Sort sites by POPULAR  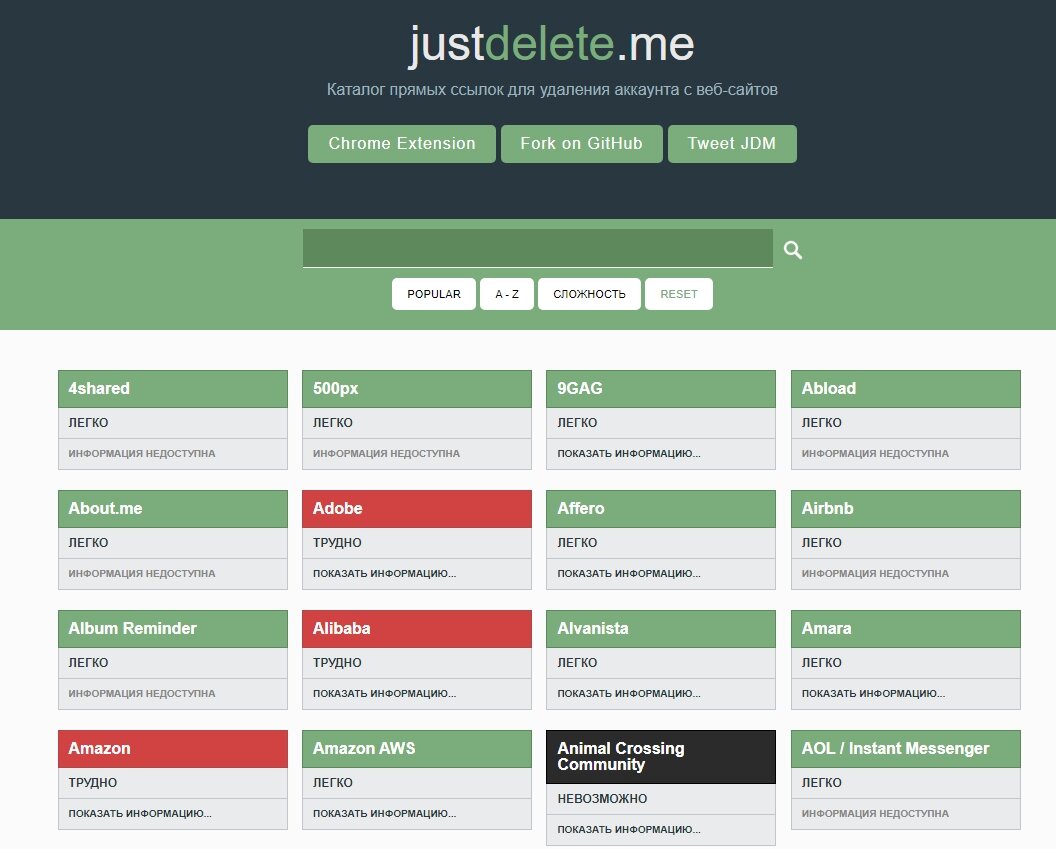(434, 294)
